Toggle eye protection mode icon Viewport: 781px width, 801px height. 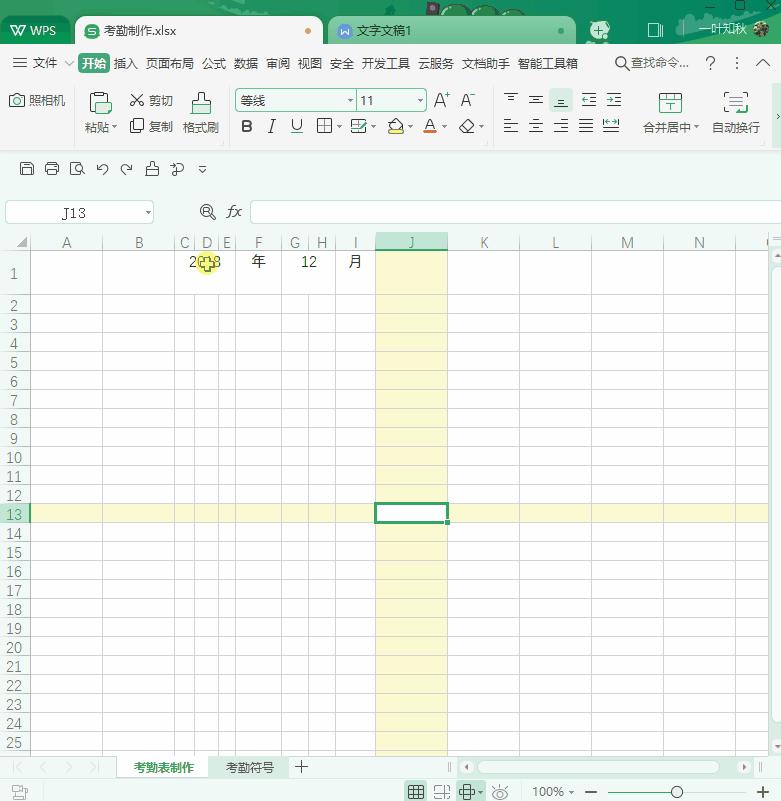[500, 792]
